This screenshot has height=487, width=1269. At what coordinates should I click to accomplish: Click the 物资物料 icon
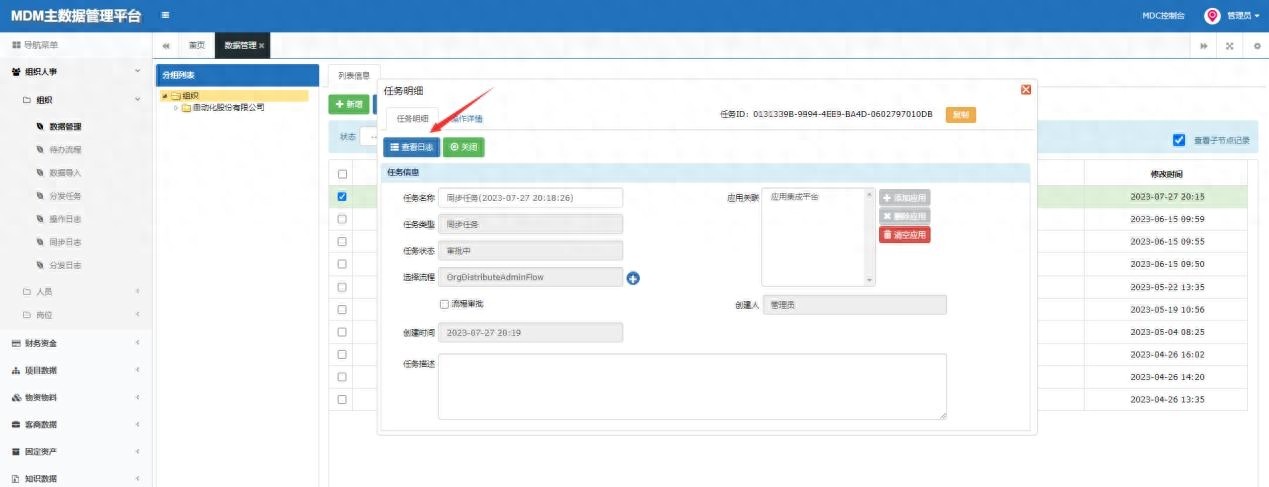click(x=16, y=397)
